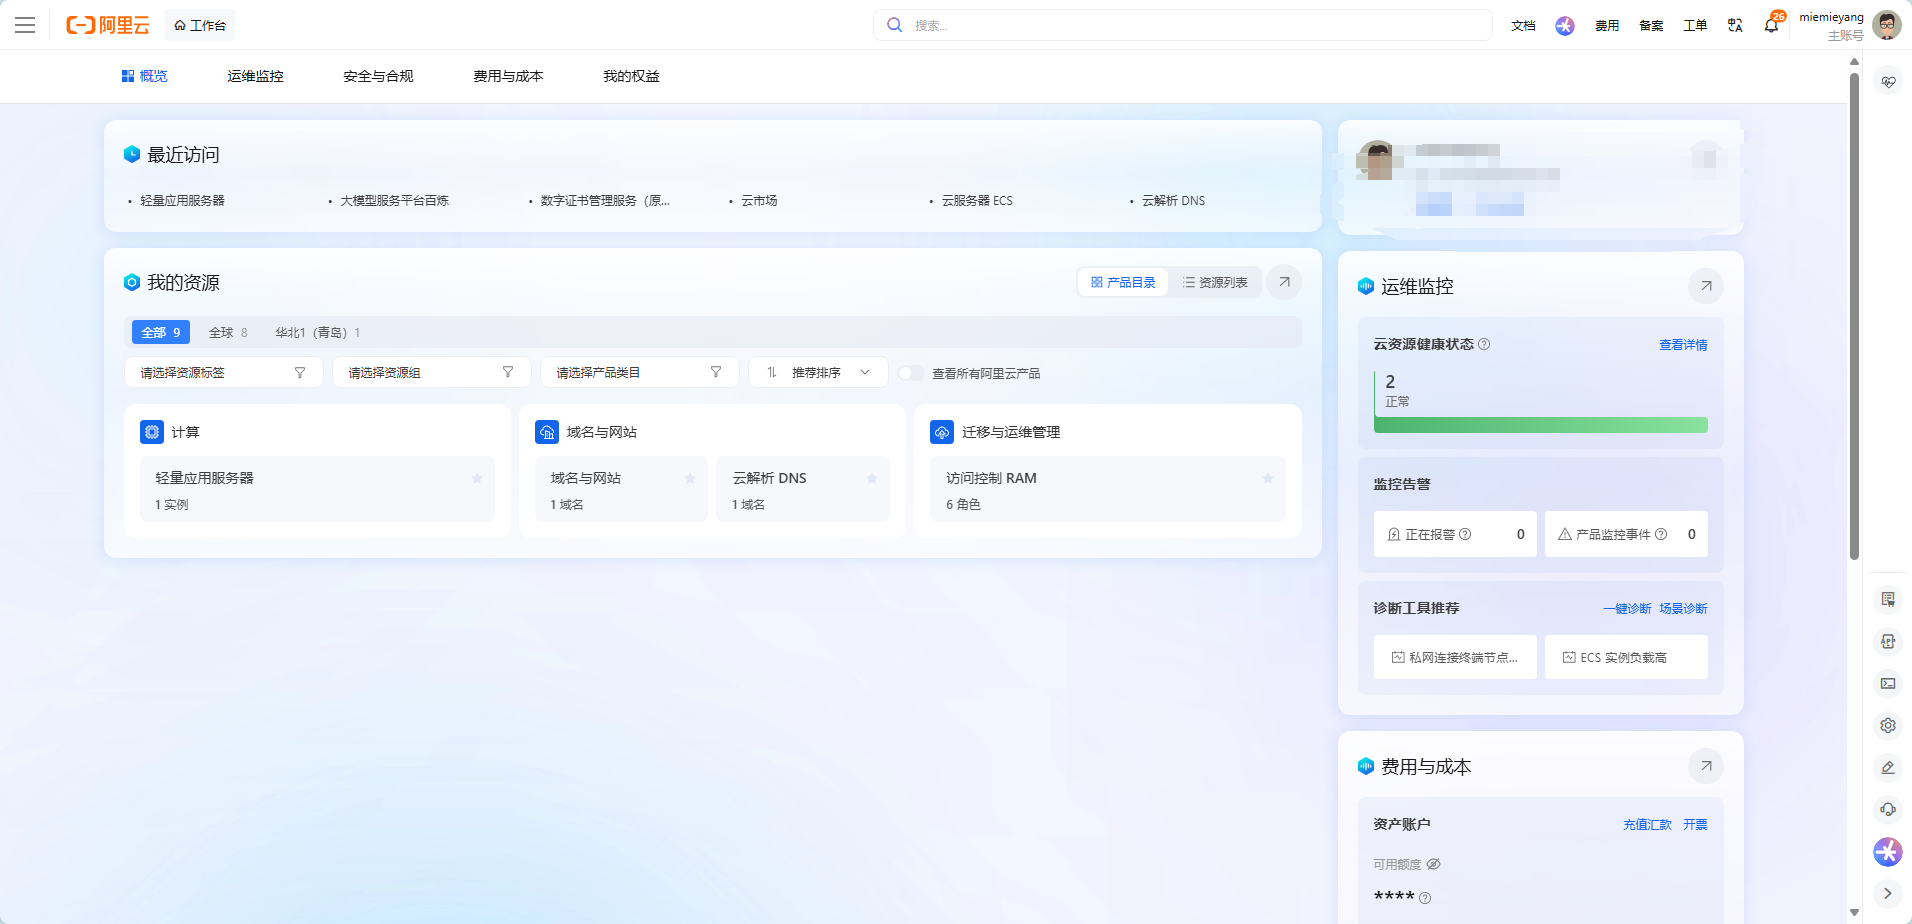Favorite the 访问控制 RAM card star
The image size is (1912, 924).
(1267, 478)
